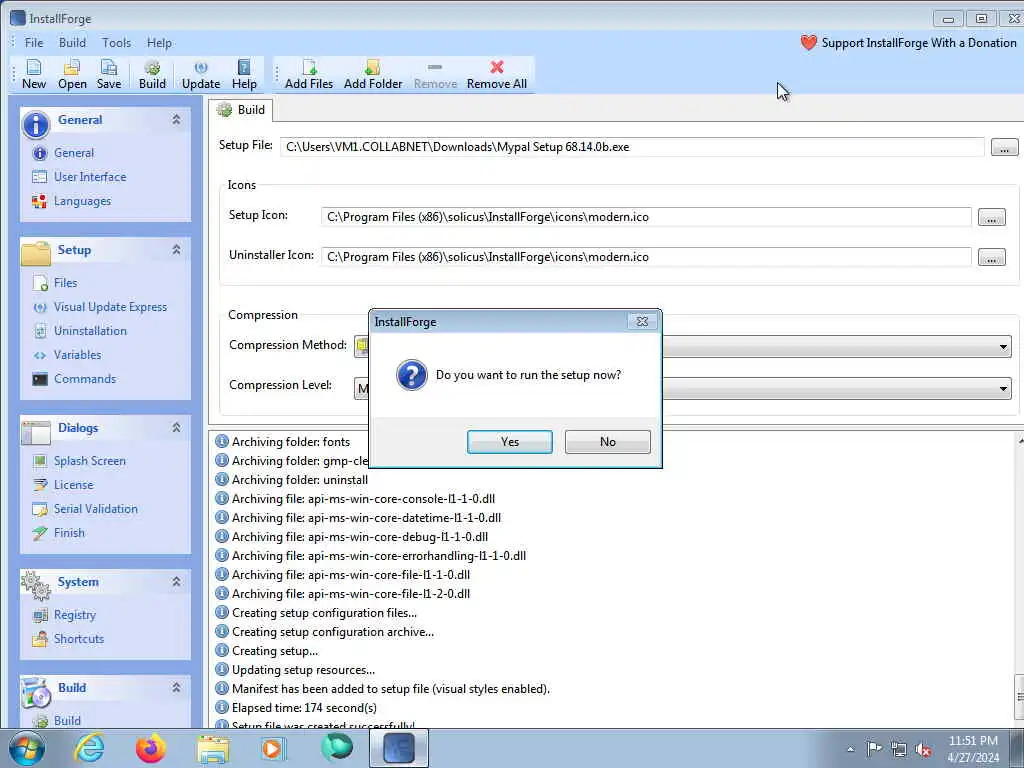Click Support InstallForge With a Donation
The width and height of the screenshot is (1024, 768).
point(908,43)
